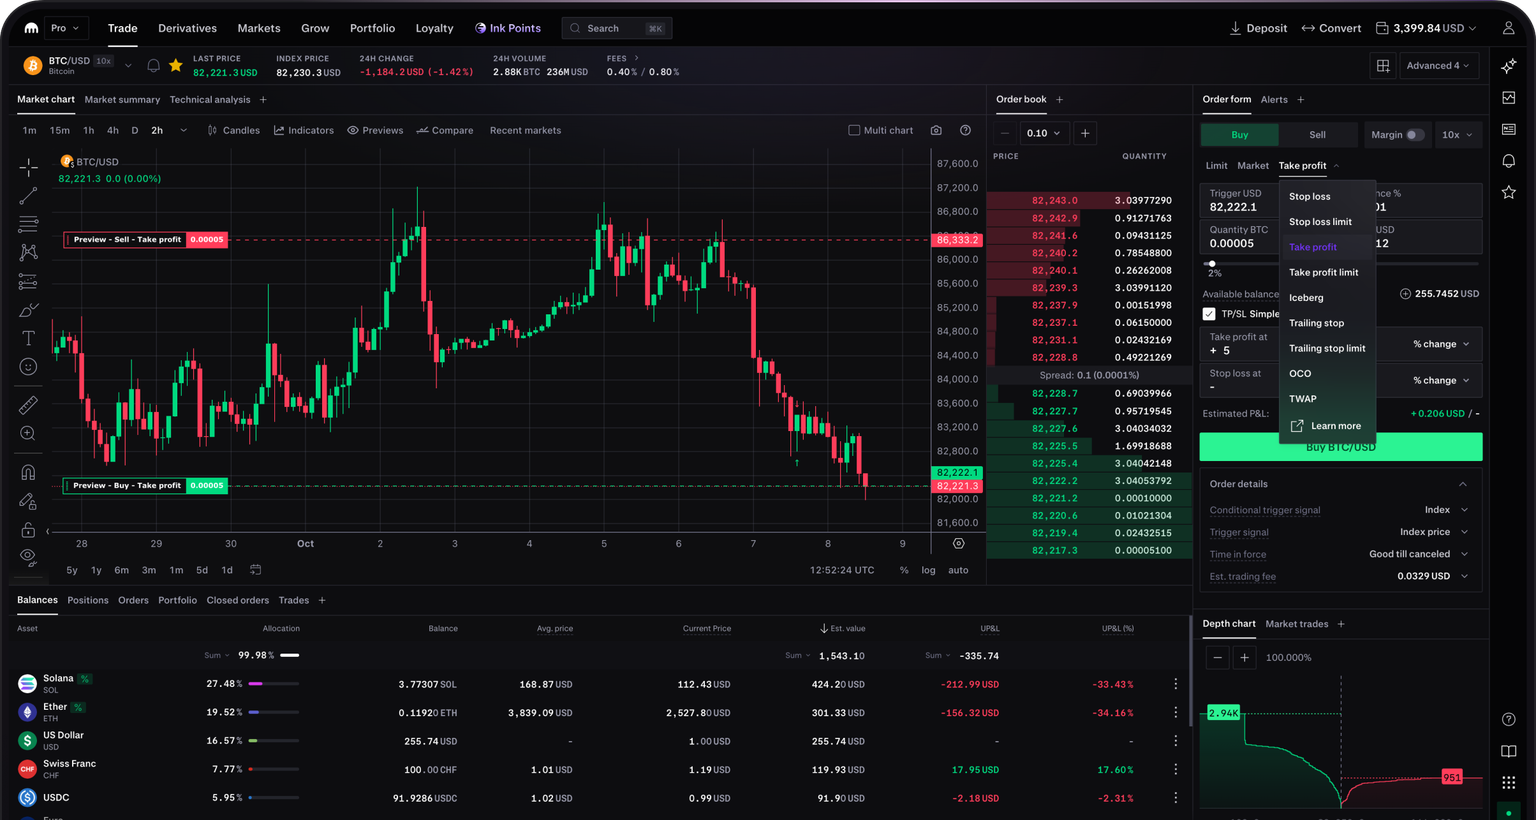
Task: Go to date calendar icon below chart
Action: coord(255,570)
